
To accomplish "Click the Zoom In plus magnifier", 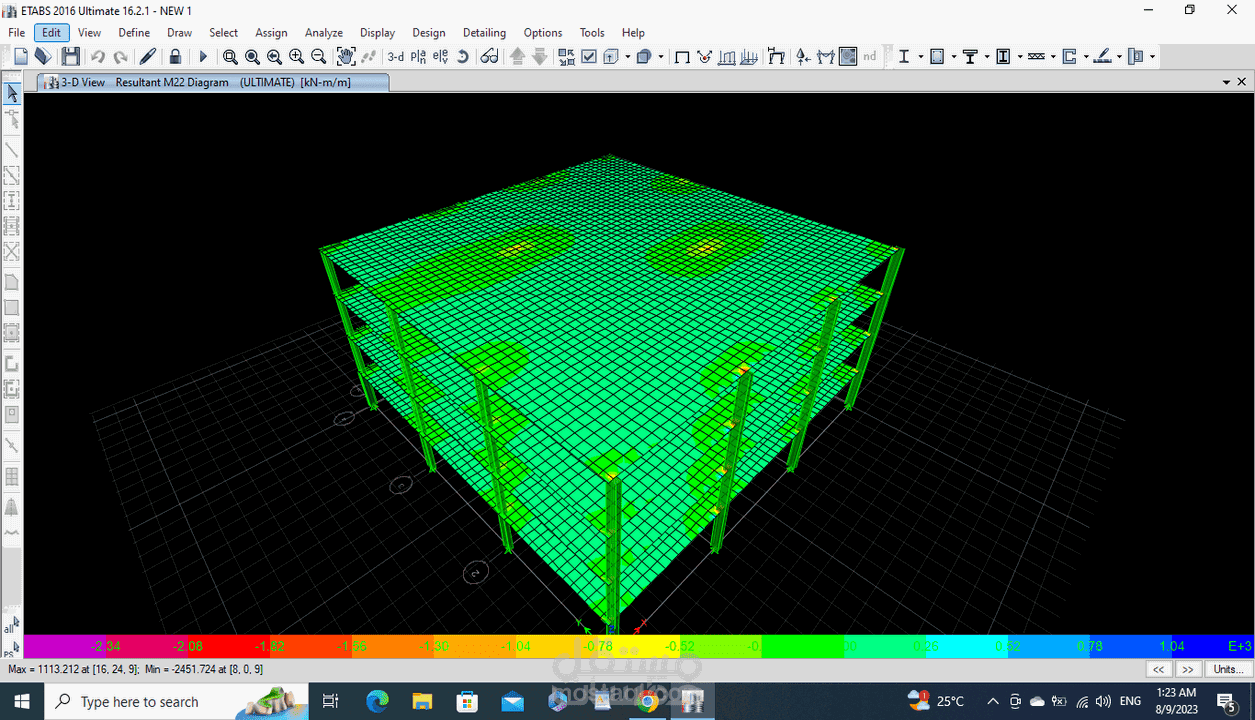I will tap(296, 57).
